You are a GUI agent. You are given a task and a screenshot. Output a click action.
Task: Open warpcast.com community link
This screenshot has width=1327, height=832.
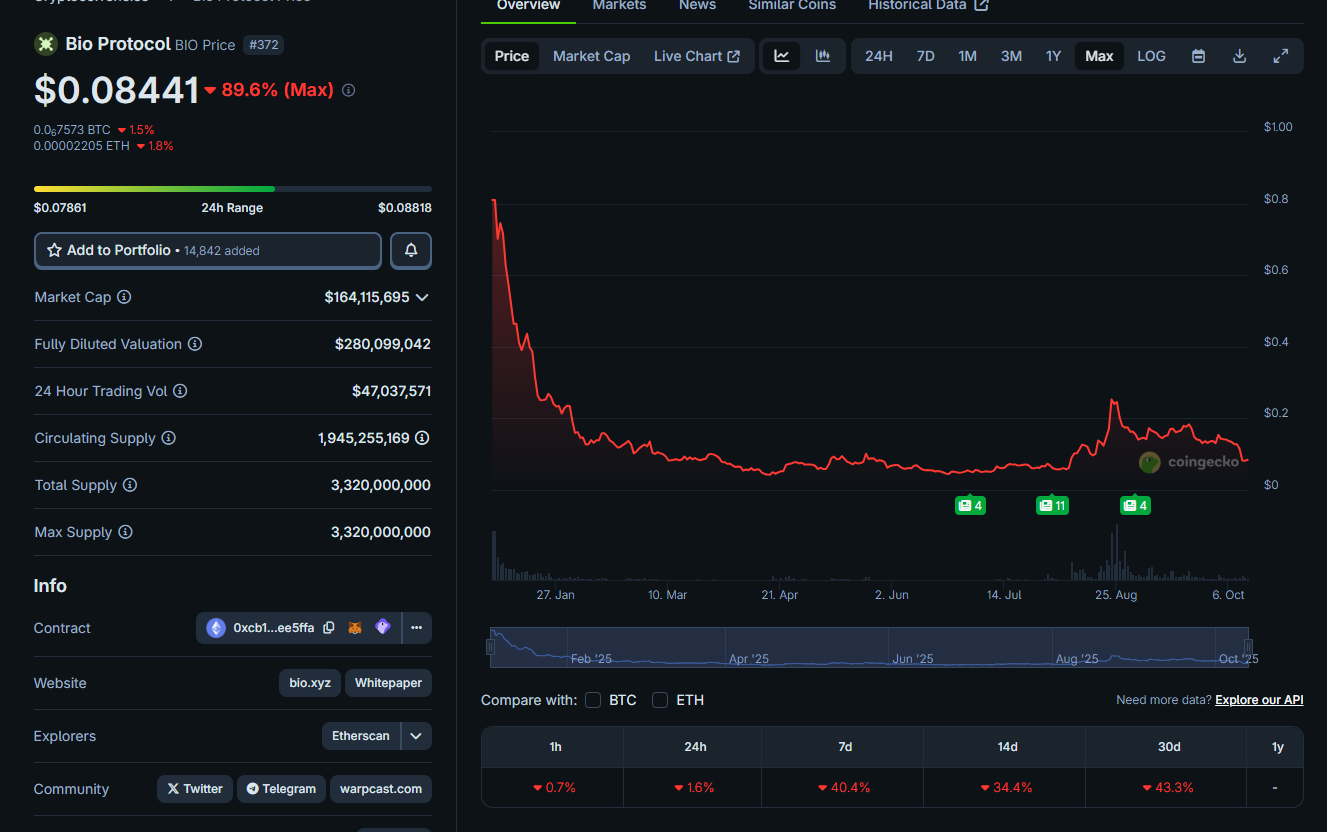[381, 789]
